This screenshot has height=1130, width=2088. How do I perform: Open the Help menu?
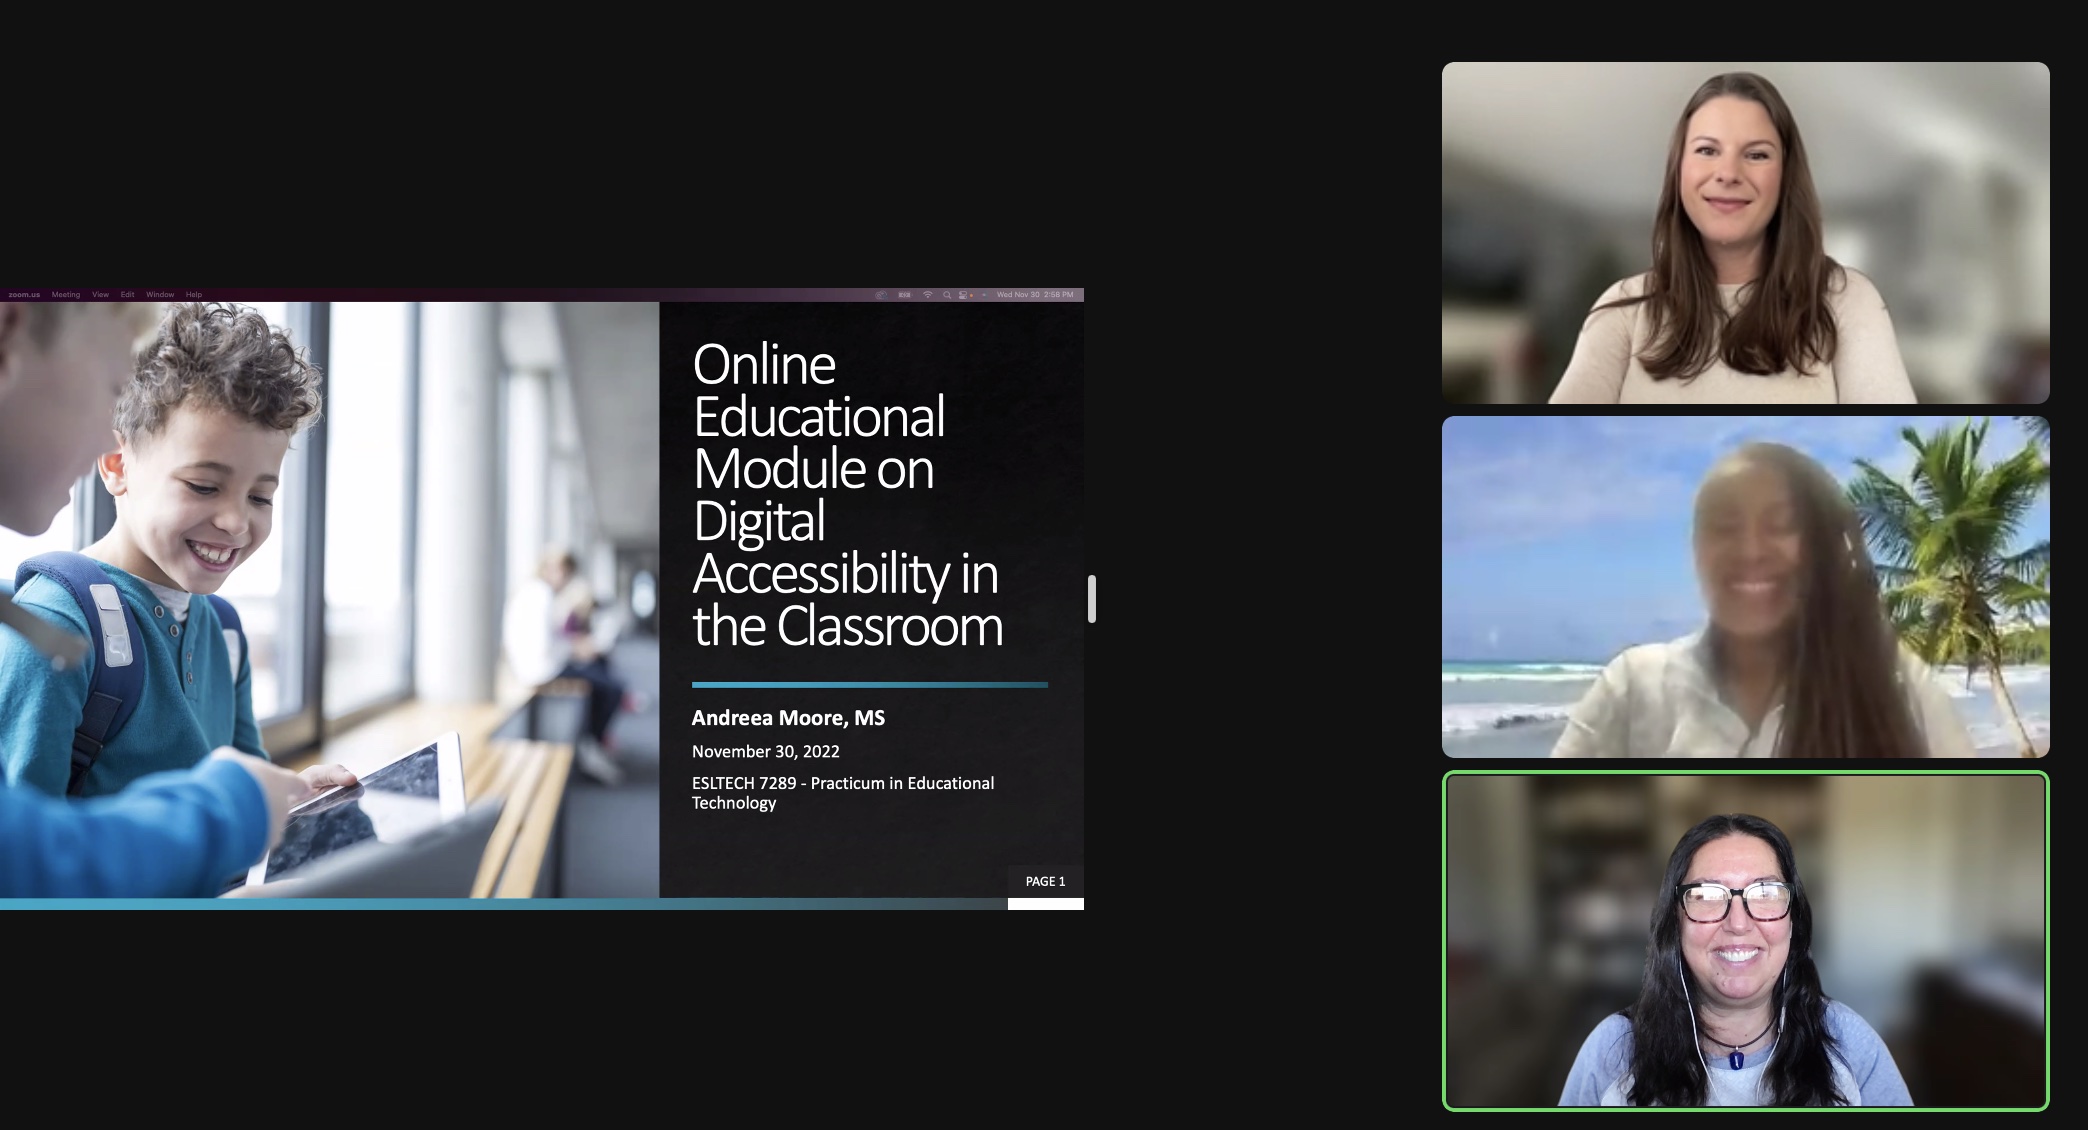coord(193,295)
